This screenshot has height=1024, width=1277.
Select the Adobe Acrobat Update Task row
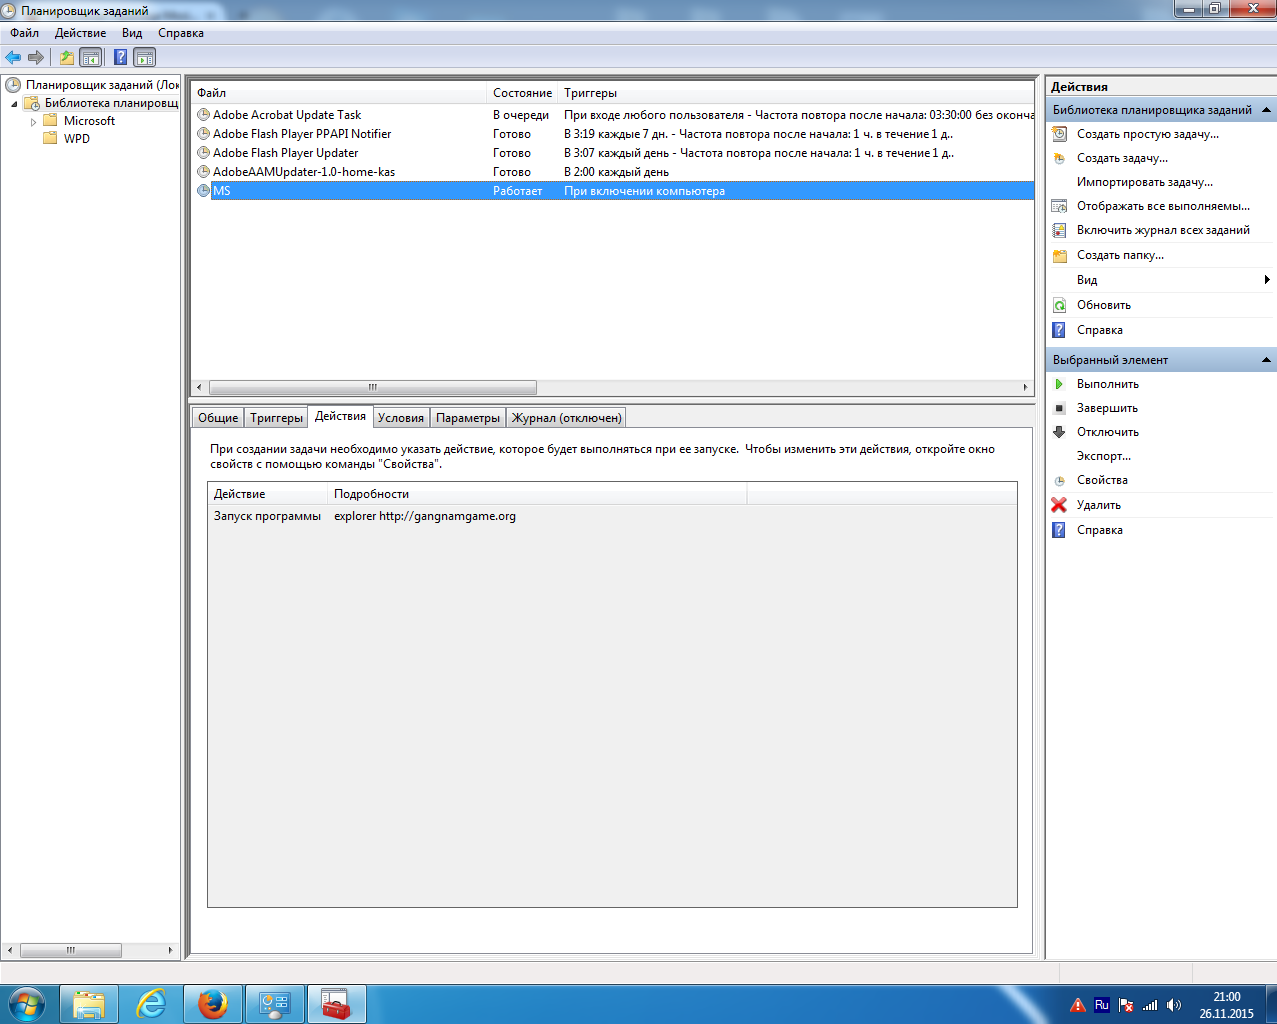(613, 115)
